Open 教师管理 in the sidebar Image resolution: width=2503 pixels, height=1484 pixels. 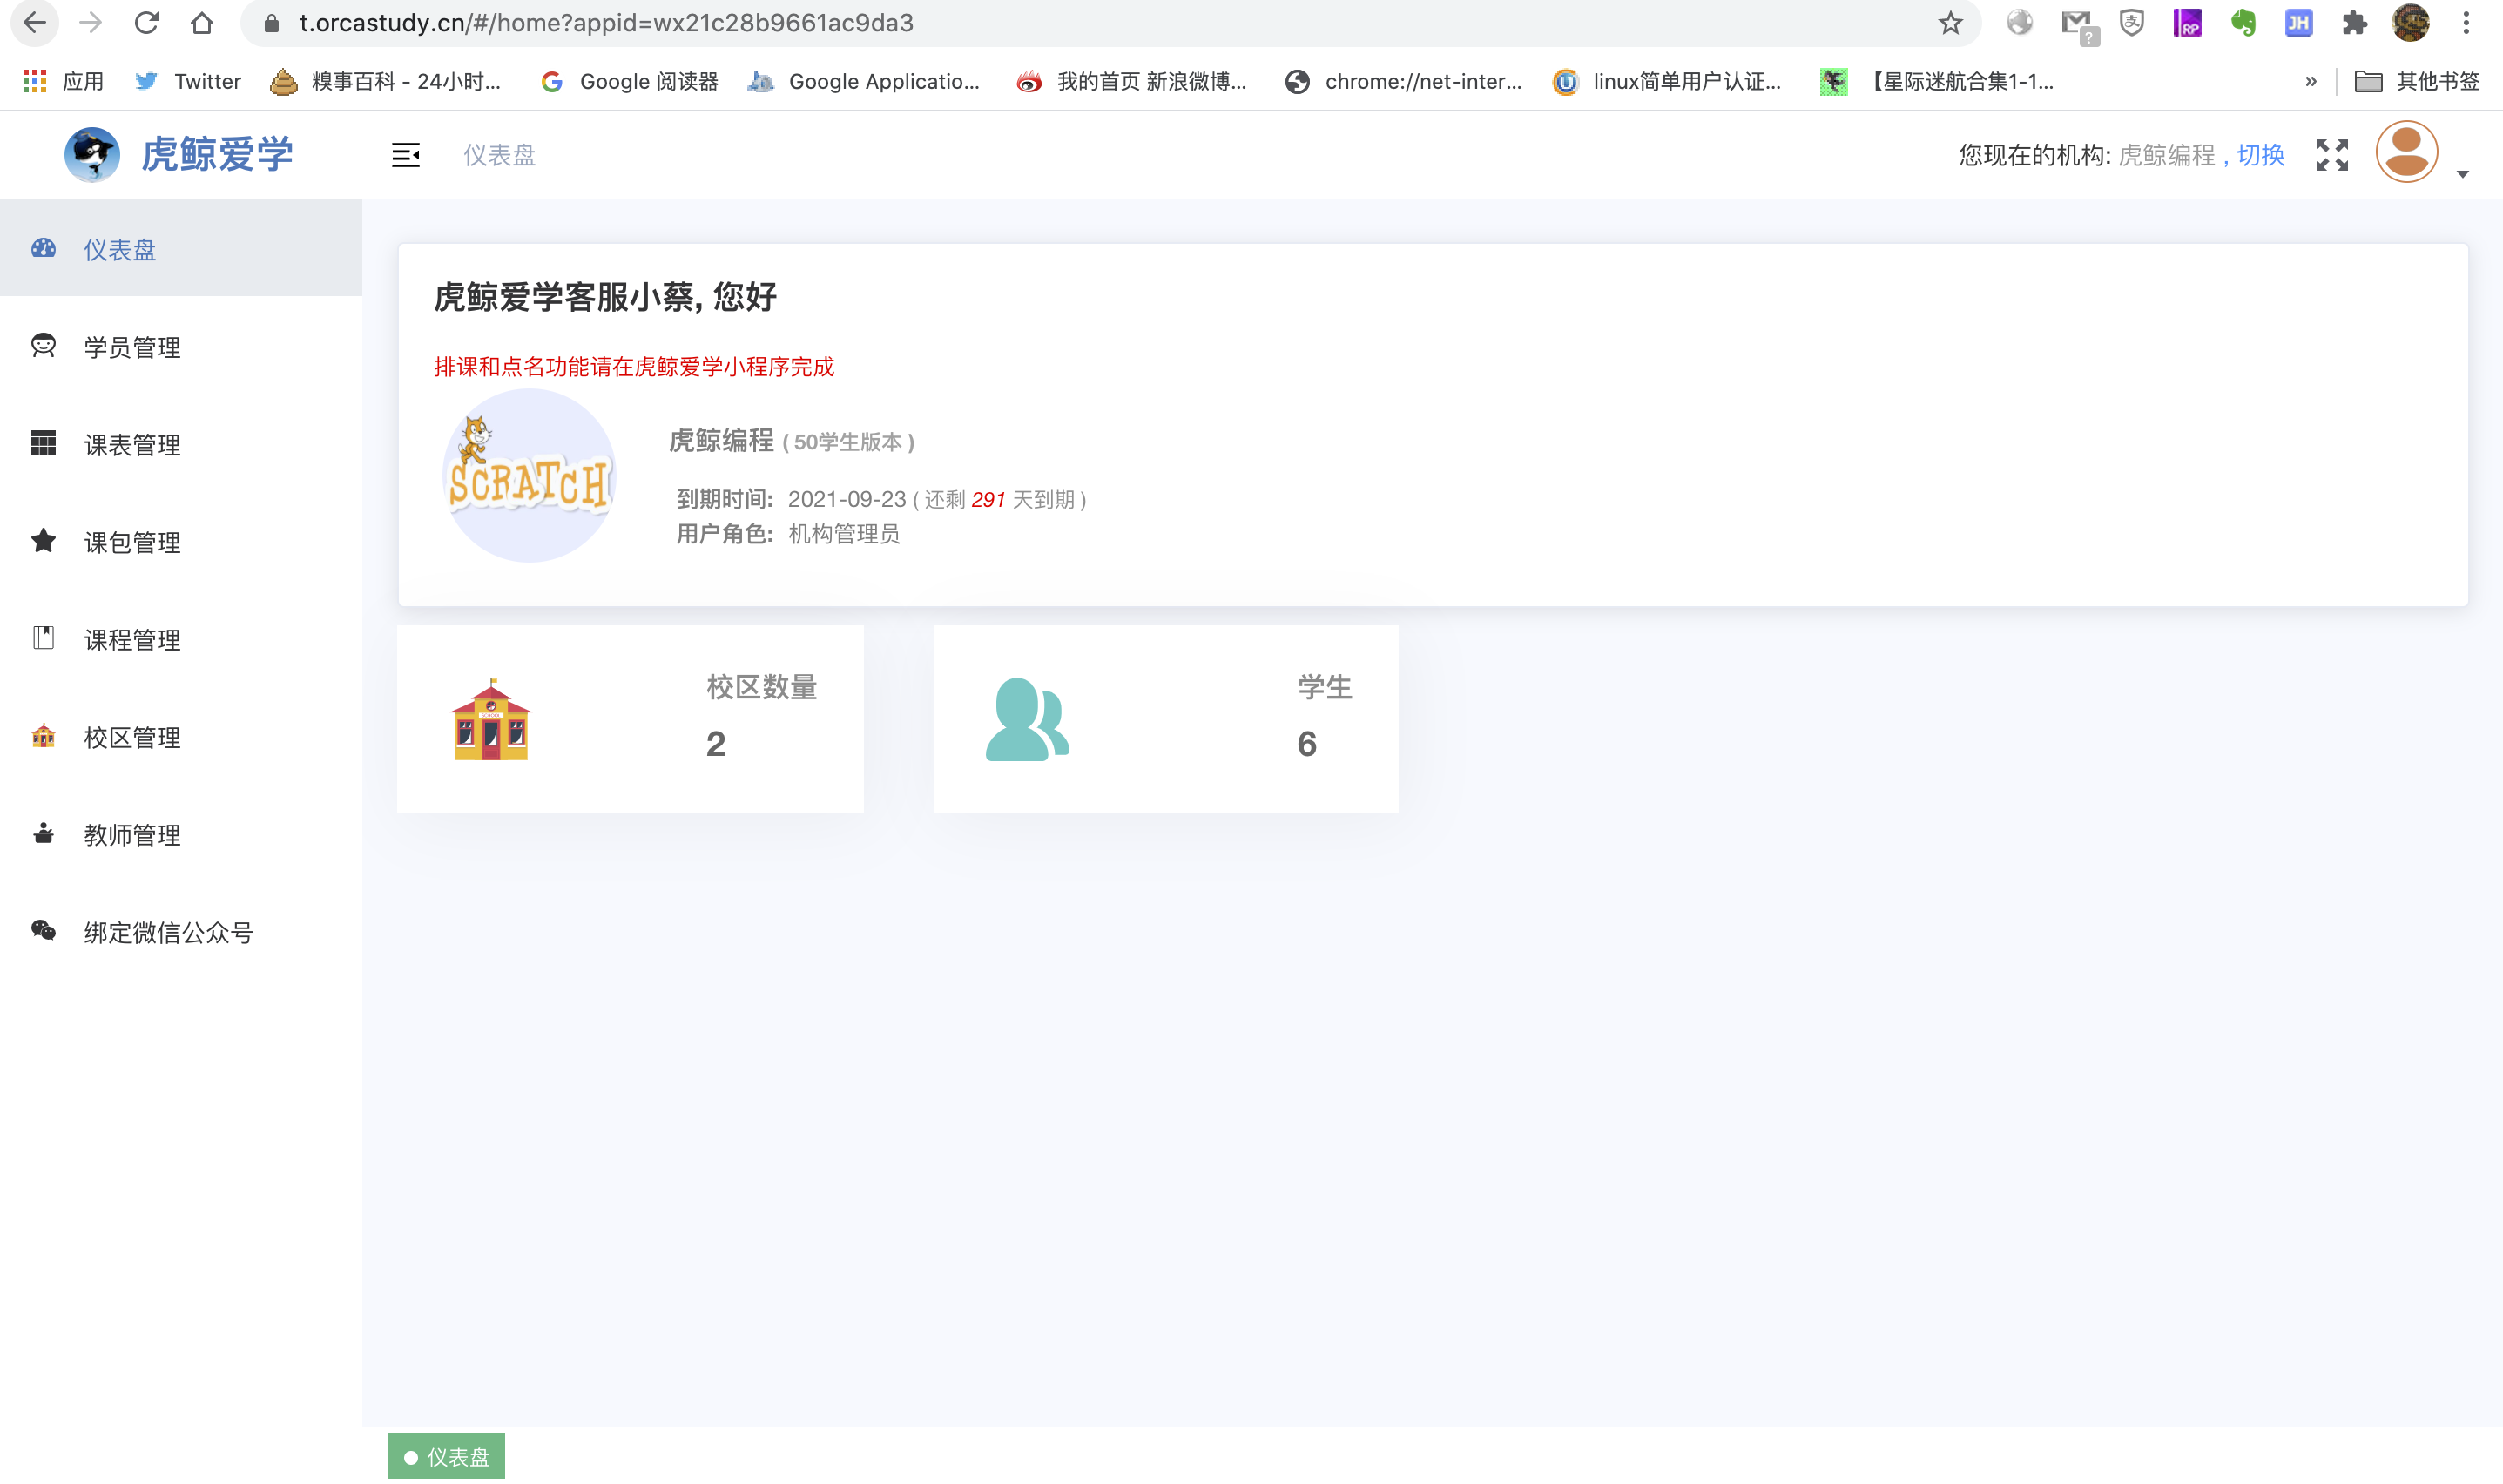(181, 834)
